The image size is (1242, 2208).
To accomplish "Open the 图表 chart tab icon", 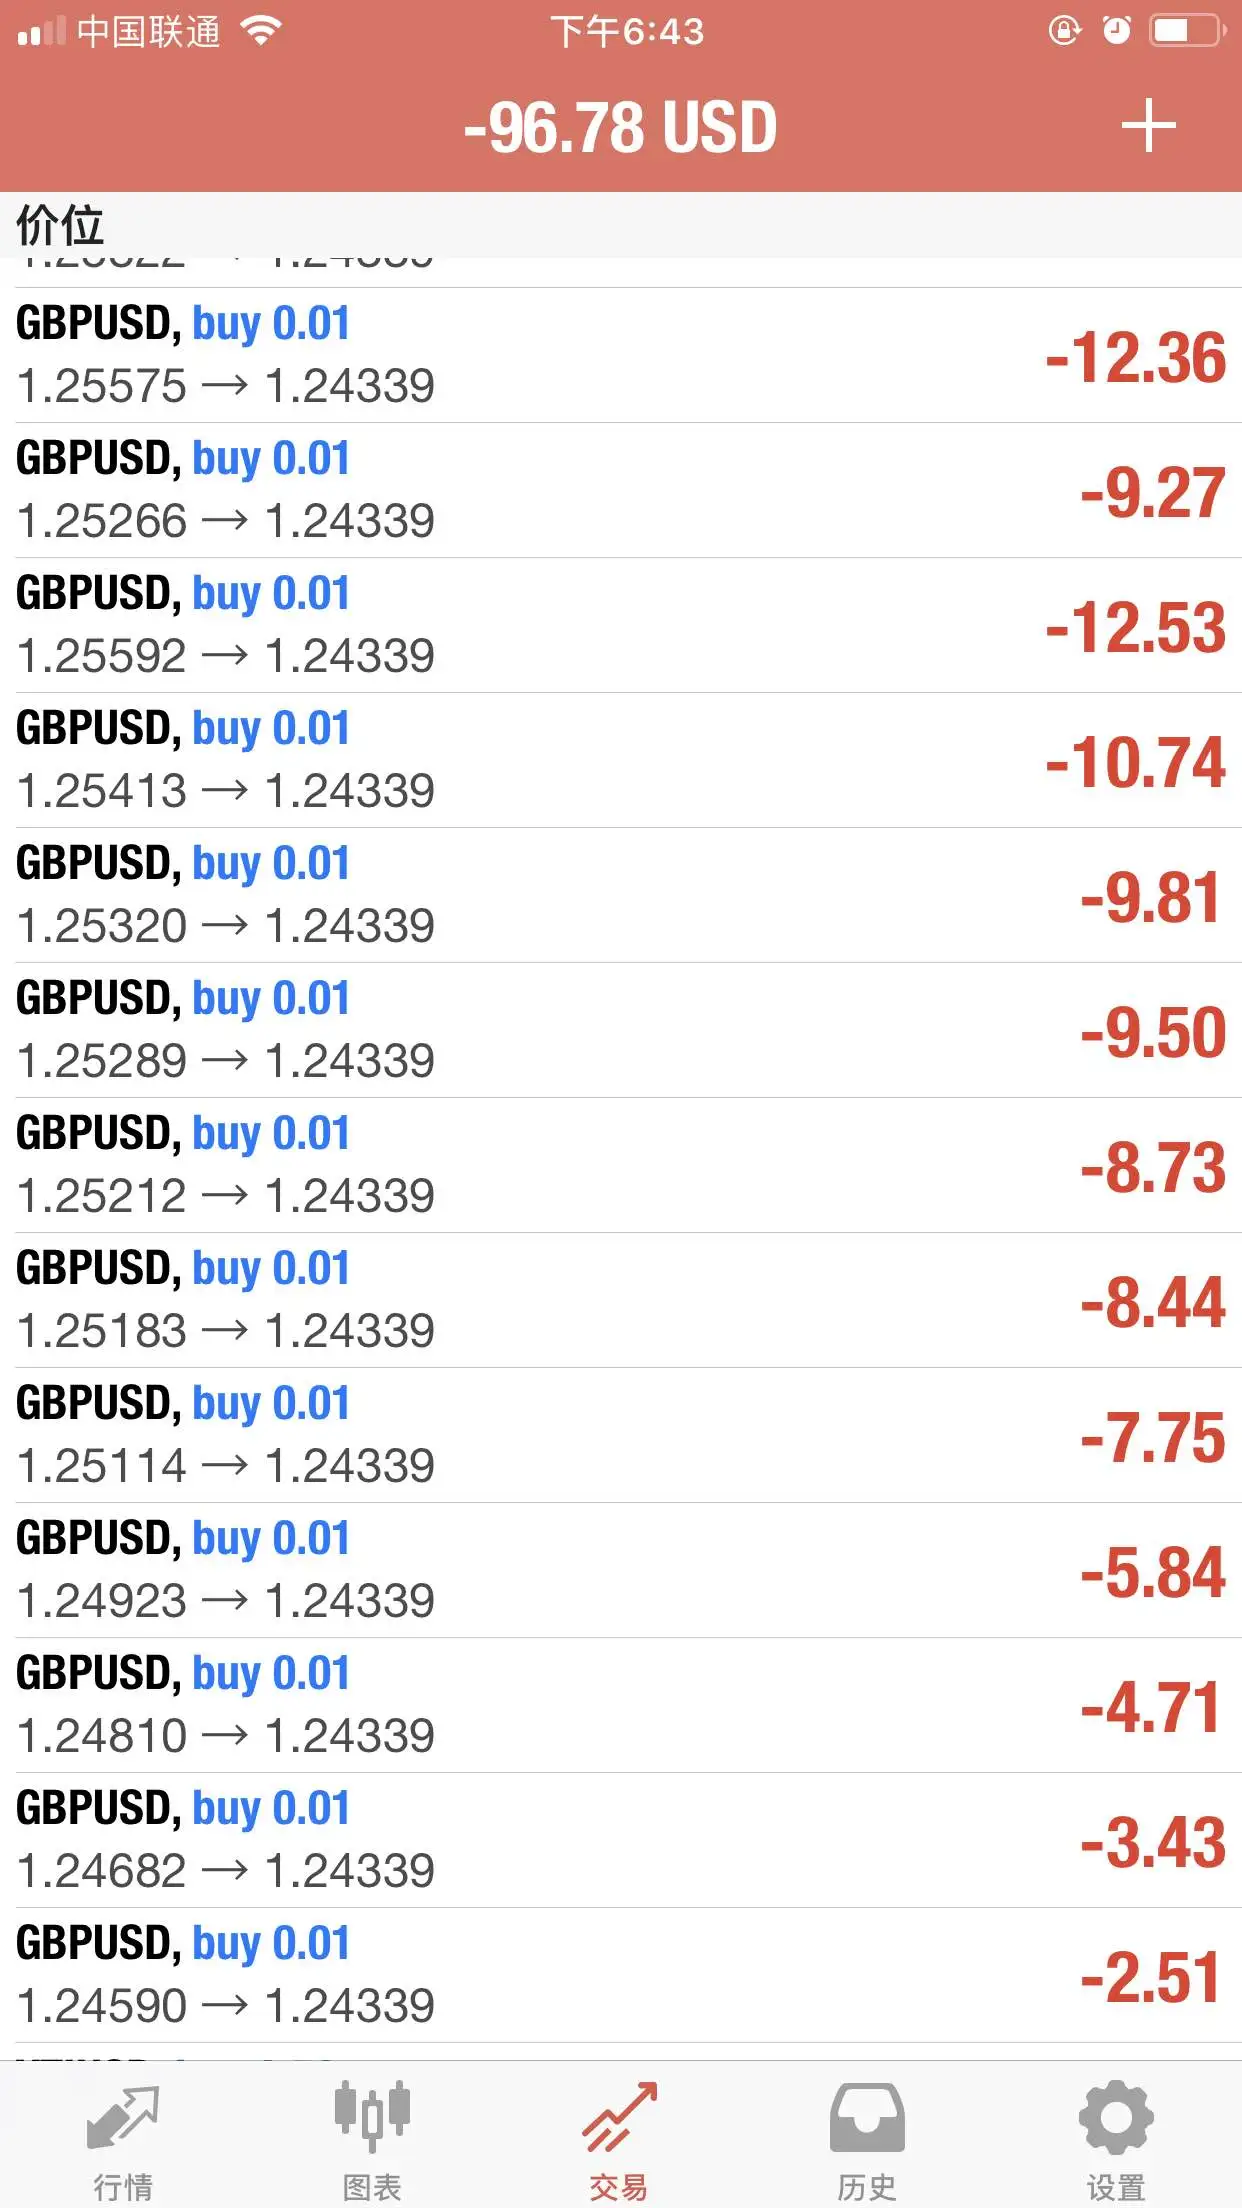I will (x=372, y=2116).
